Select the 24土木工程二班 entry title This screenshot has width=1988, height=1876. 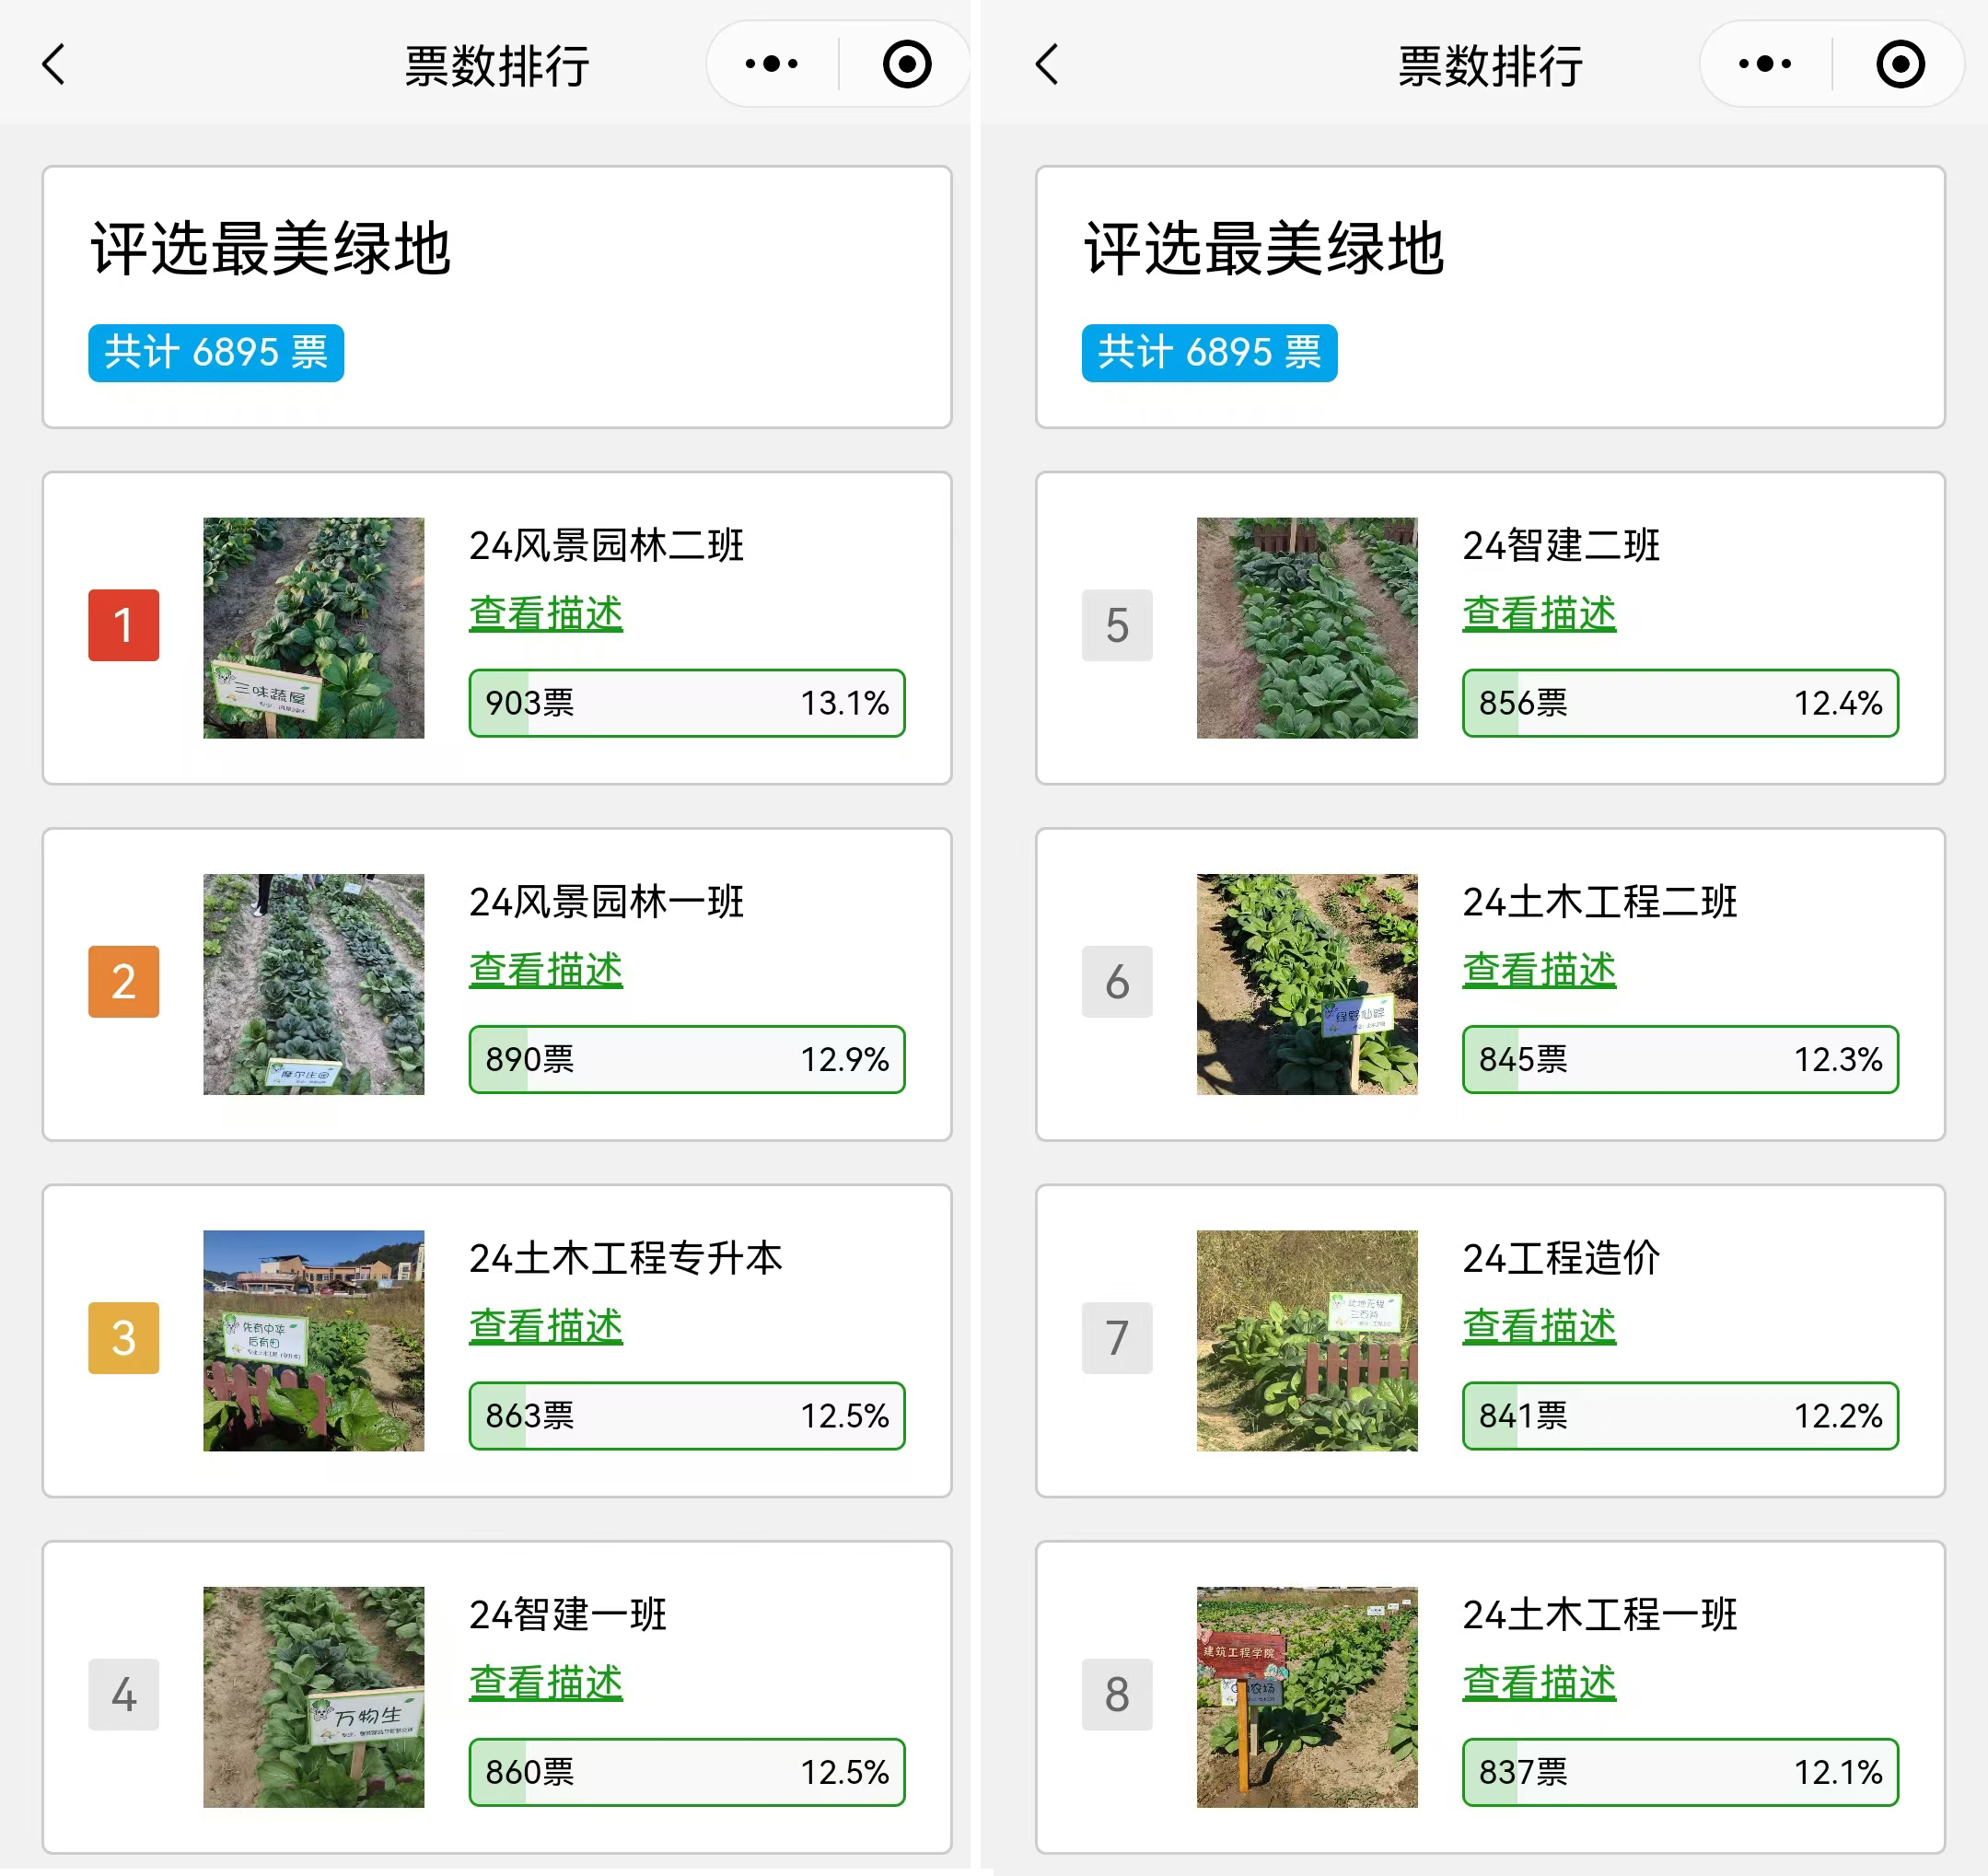[1599, 902]
